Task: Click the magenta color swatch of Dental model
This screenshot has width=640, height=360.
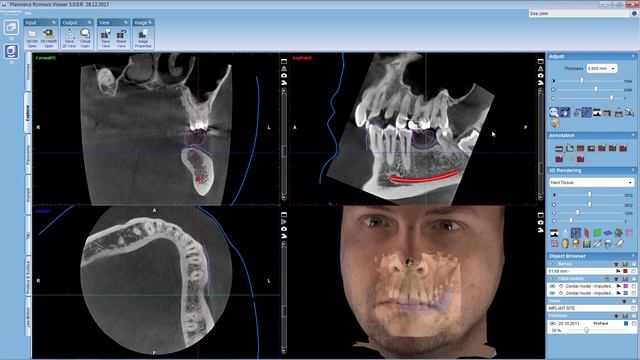Action: (625, 286)
